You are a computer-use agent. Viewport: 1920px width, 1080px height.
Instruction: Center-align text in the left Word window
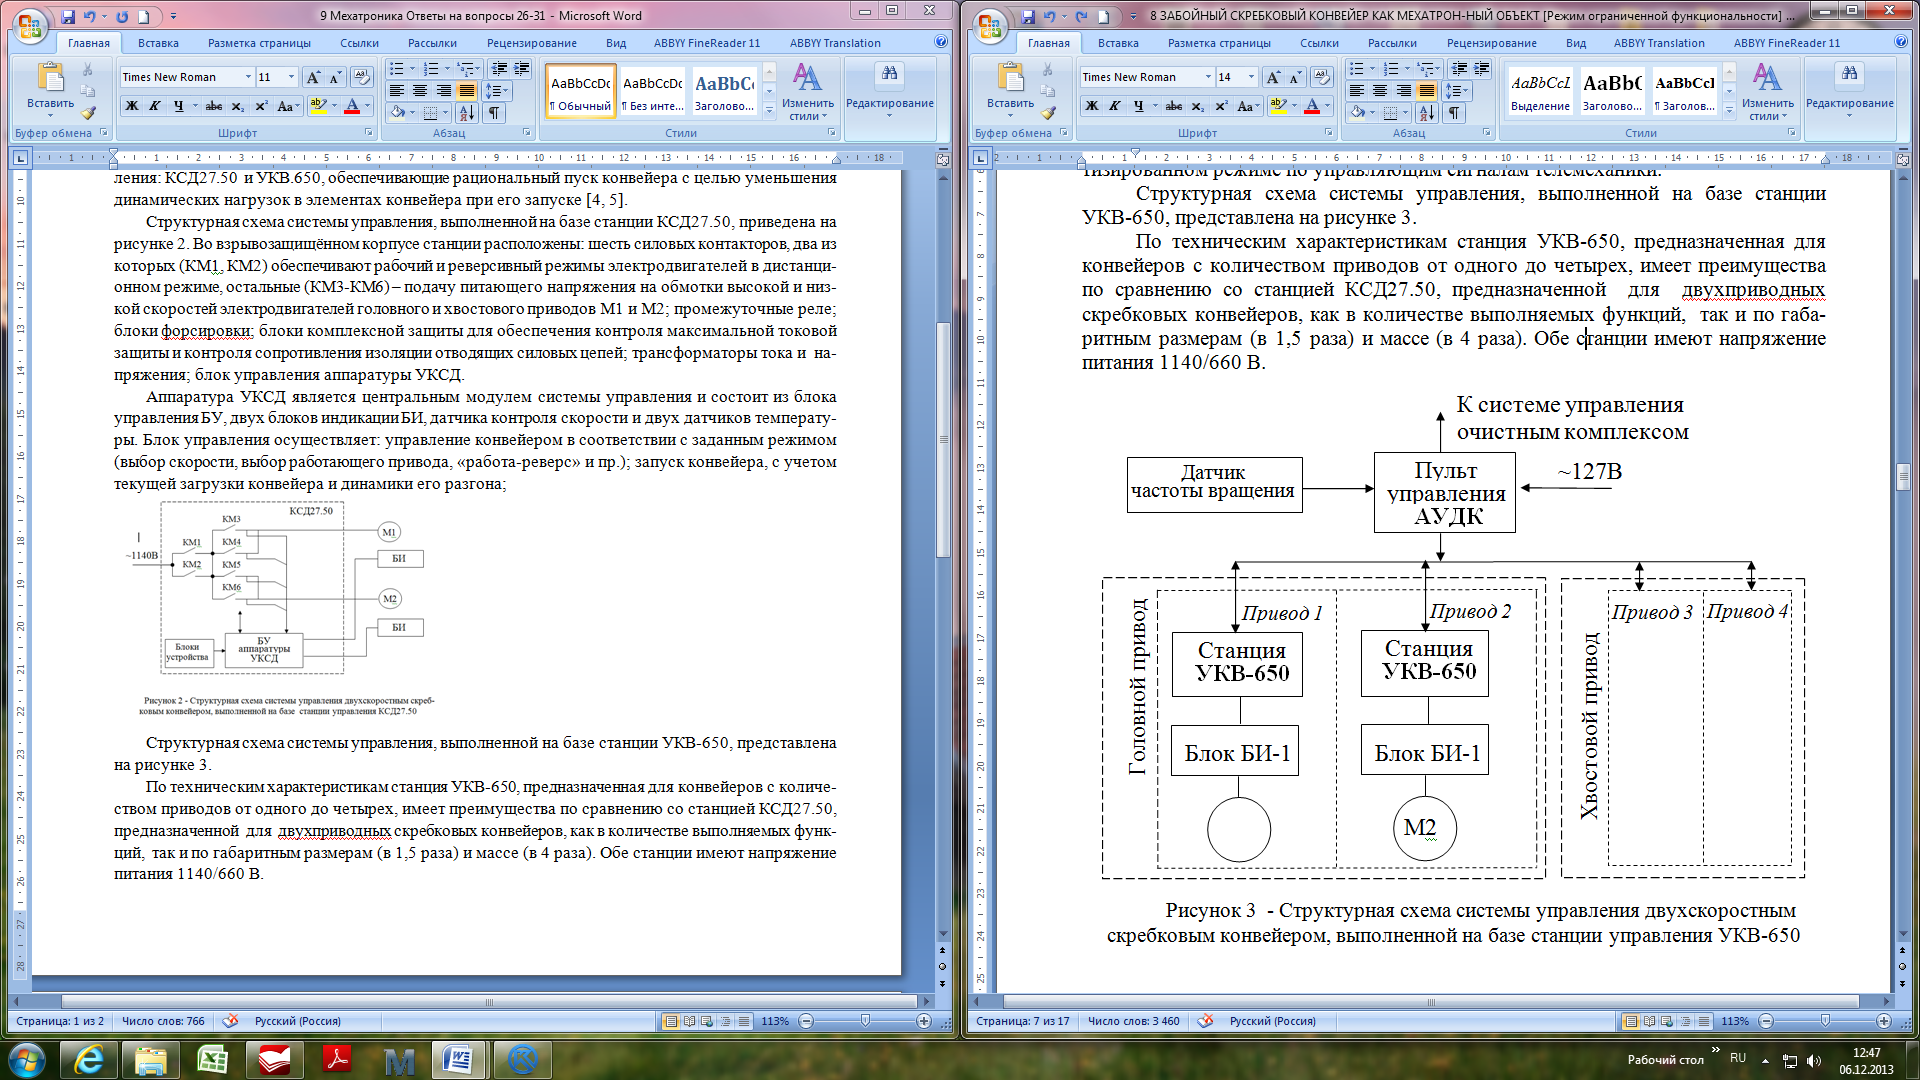(x=420, y=91)
